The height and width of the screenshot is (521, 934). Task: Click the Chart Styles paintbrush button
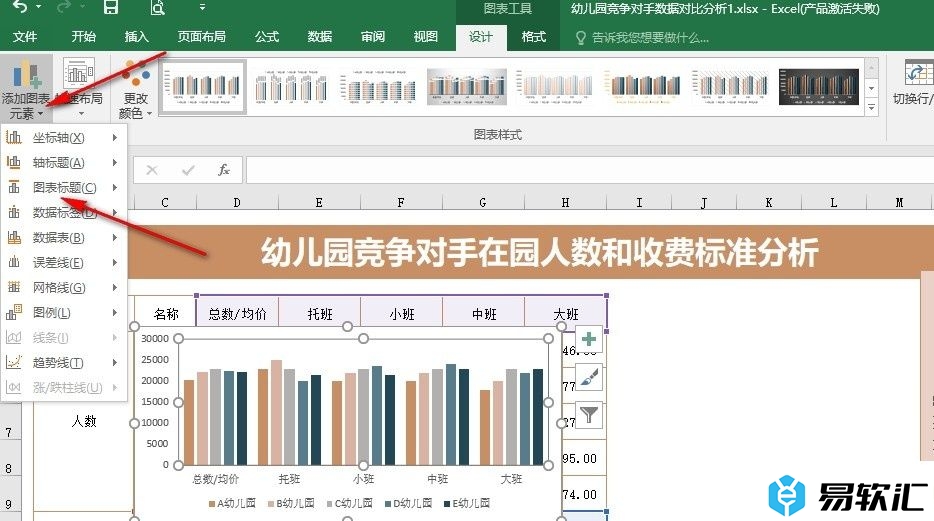(x=589, y=377)
